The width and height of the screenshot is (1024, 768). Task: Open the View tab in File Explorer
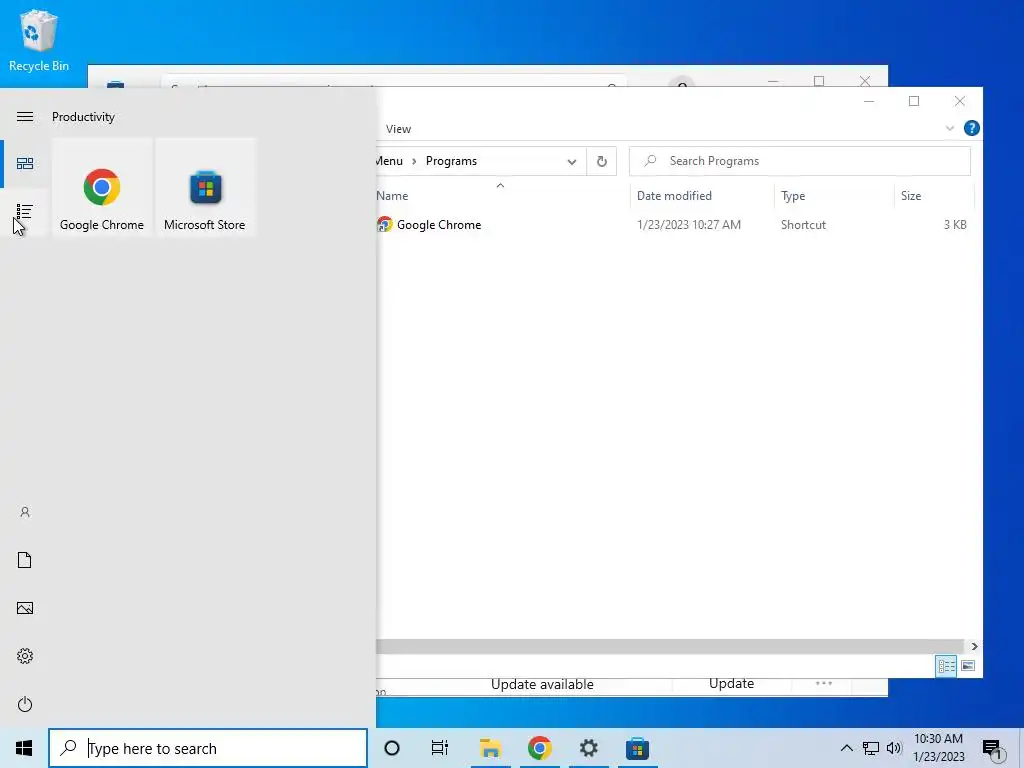tap(398, 129)
